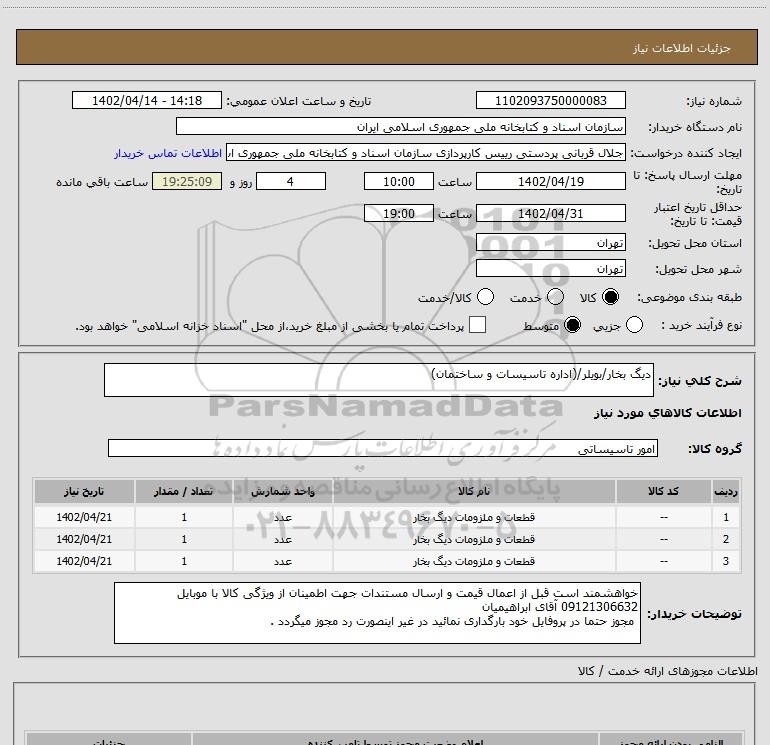Select the متوسط purchase type radio
Viewport: 770px width, 745px height.
click(x=572, y=325)
